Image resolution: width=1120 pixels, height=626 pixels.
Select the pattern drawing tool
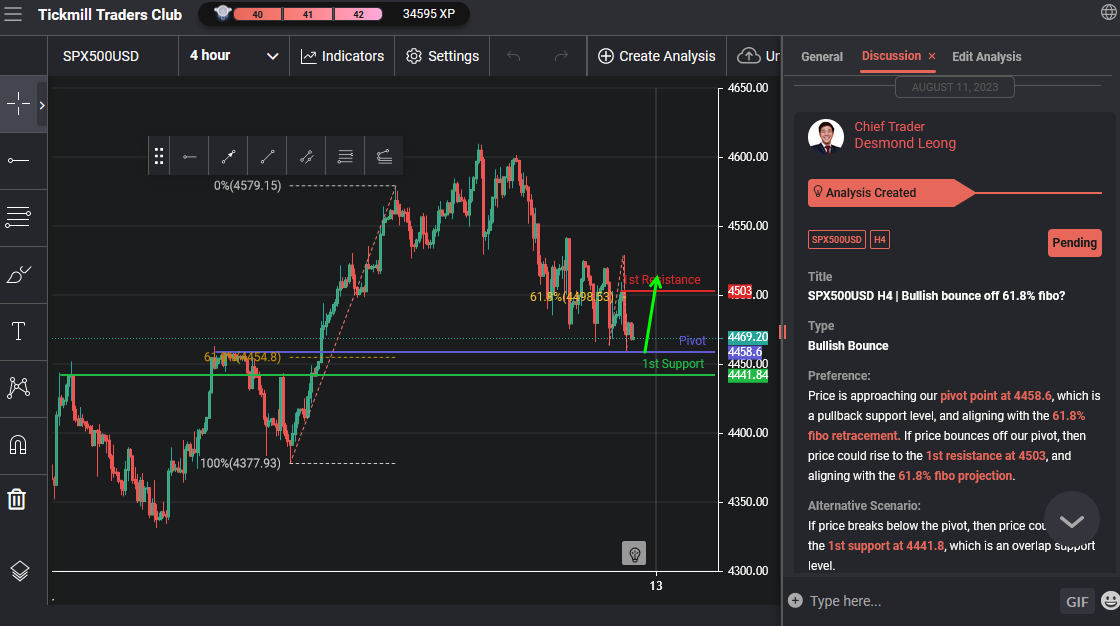tap(19, 387)
